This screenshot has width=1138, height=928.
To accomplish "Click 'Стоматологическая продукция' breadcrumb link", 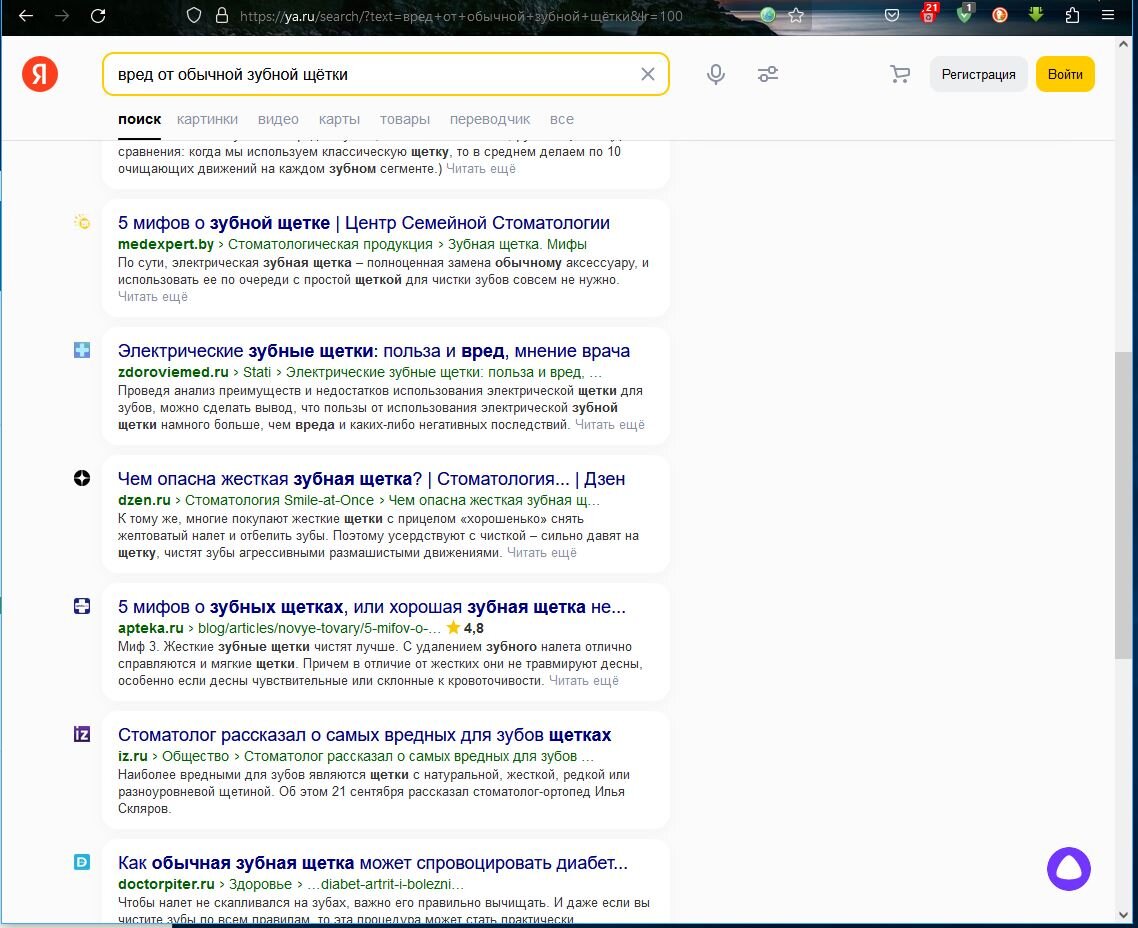I will (x=330, y=245).
